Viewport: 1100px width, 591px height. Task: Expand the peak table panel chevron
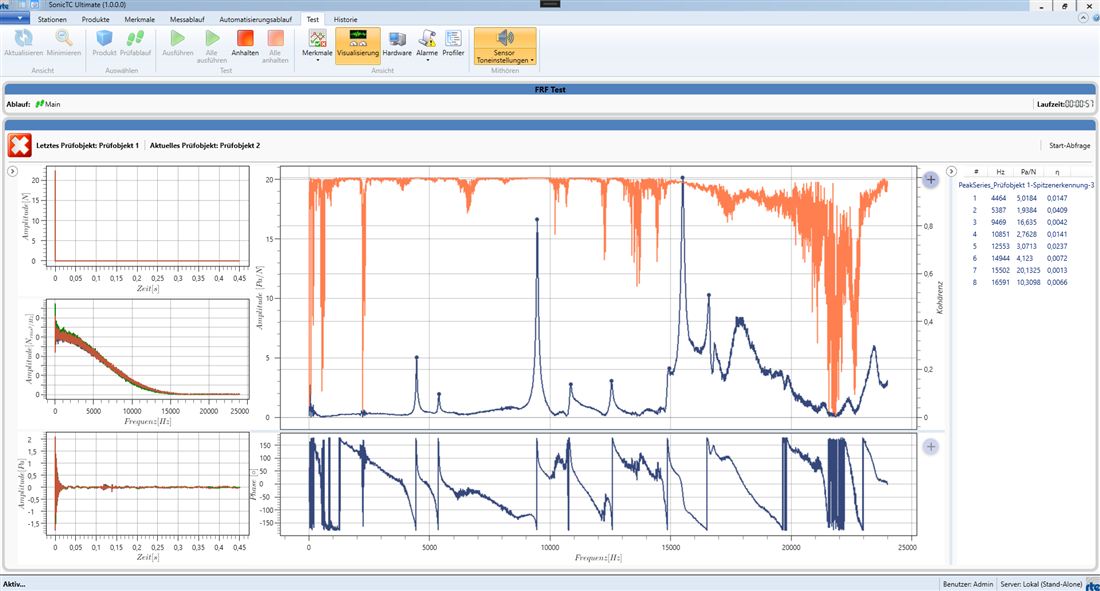pos(951,171)
